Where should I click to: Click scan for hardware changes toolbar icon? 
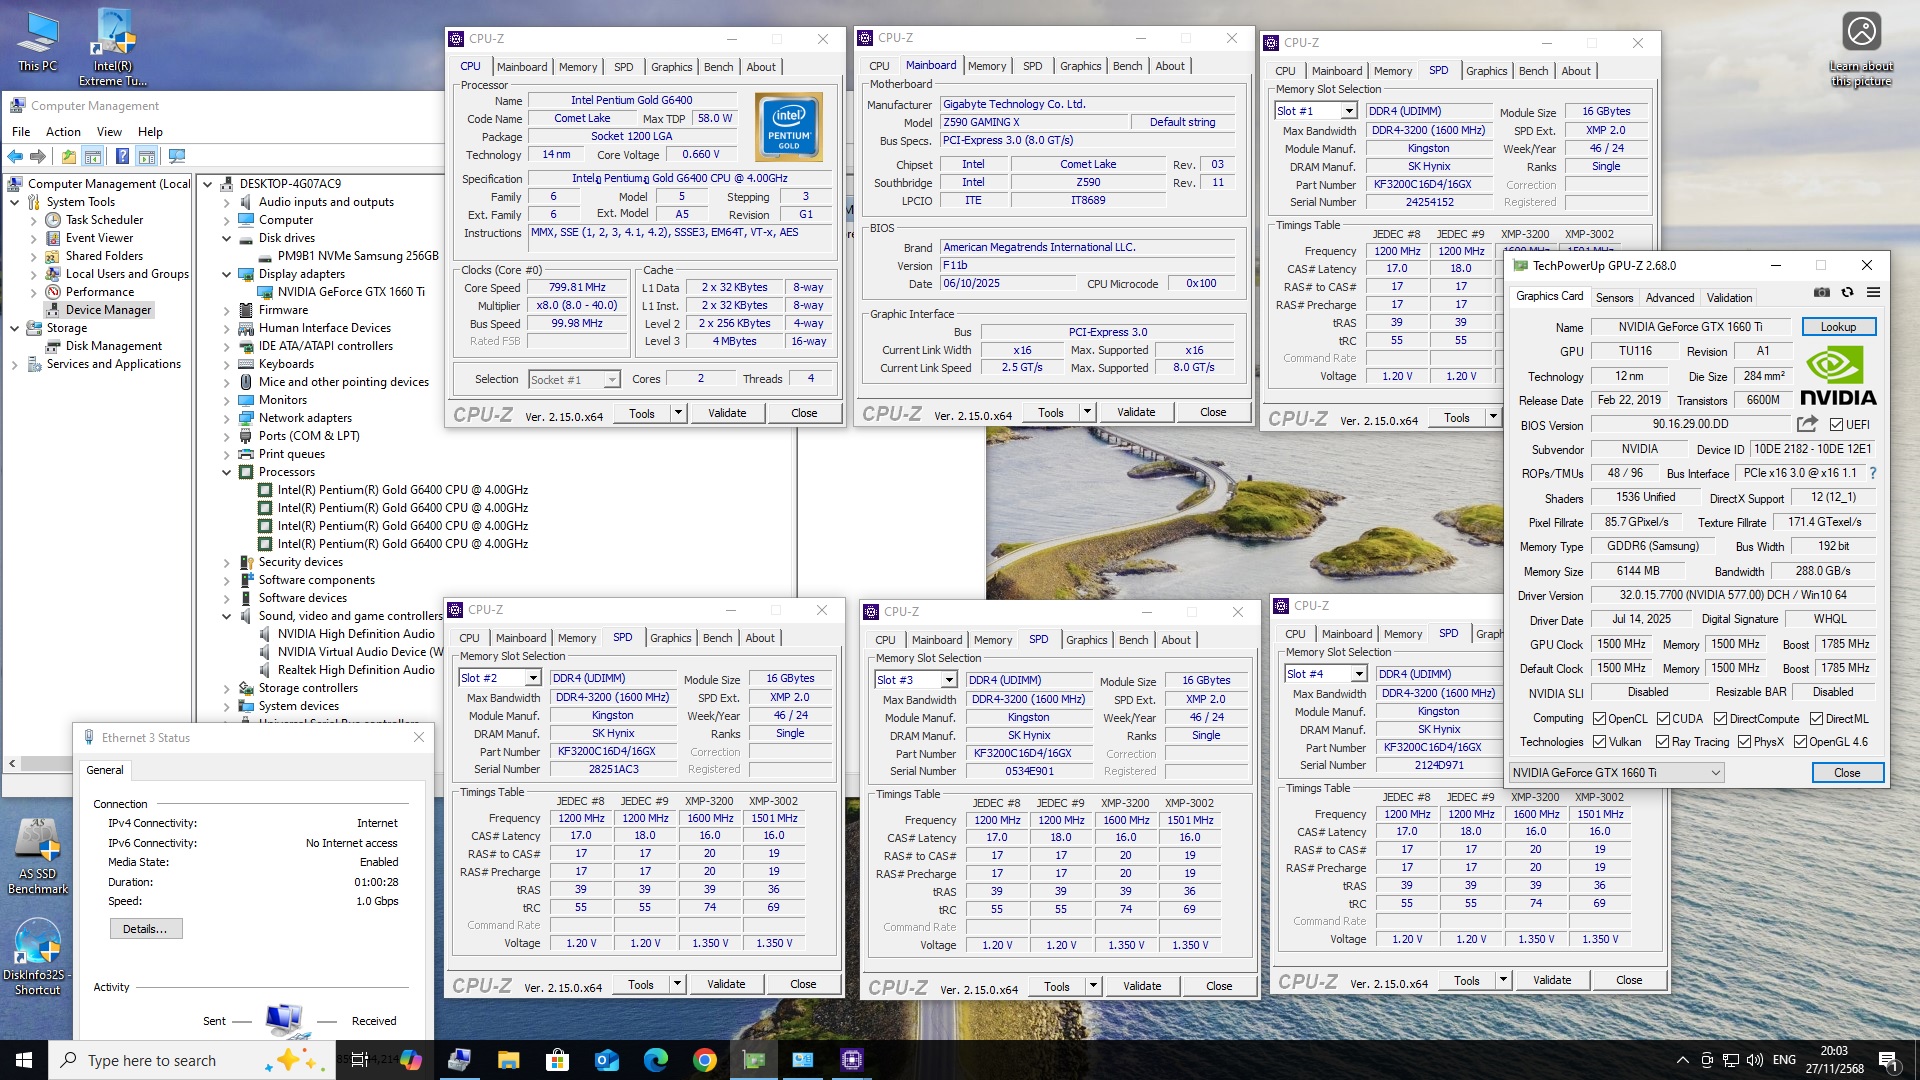177,156
